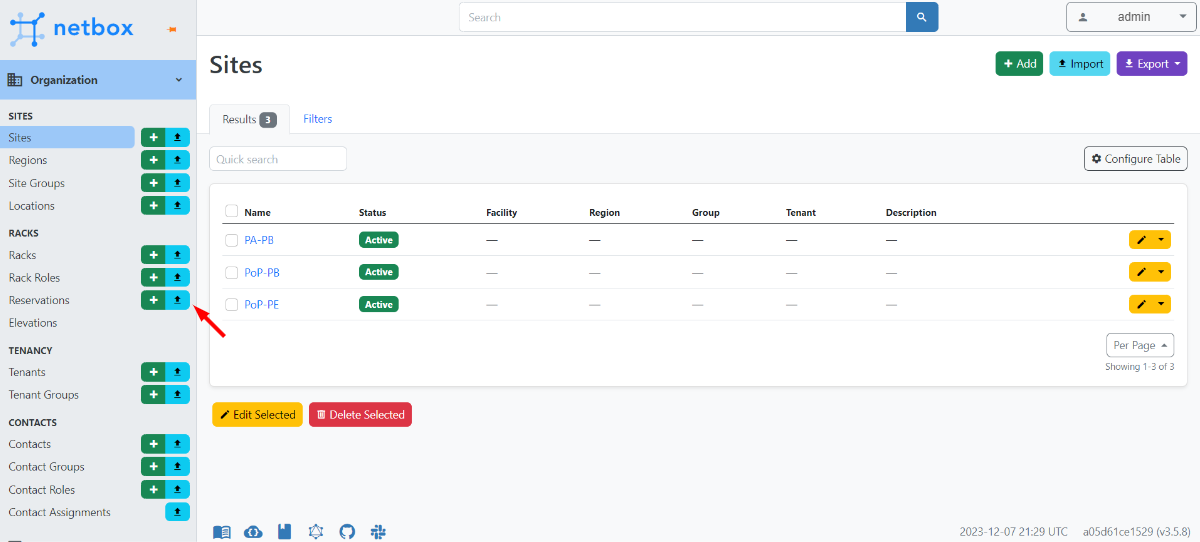
Task: Click the search magnifier button
Action: pyautogui.click(x=922, y=17)
